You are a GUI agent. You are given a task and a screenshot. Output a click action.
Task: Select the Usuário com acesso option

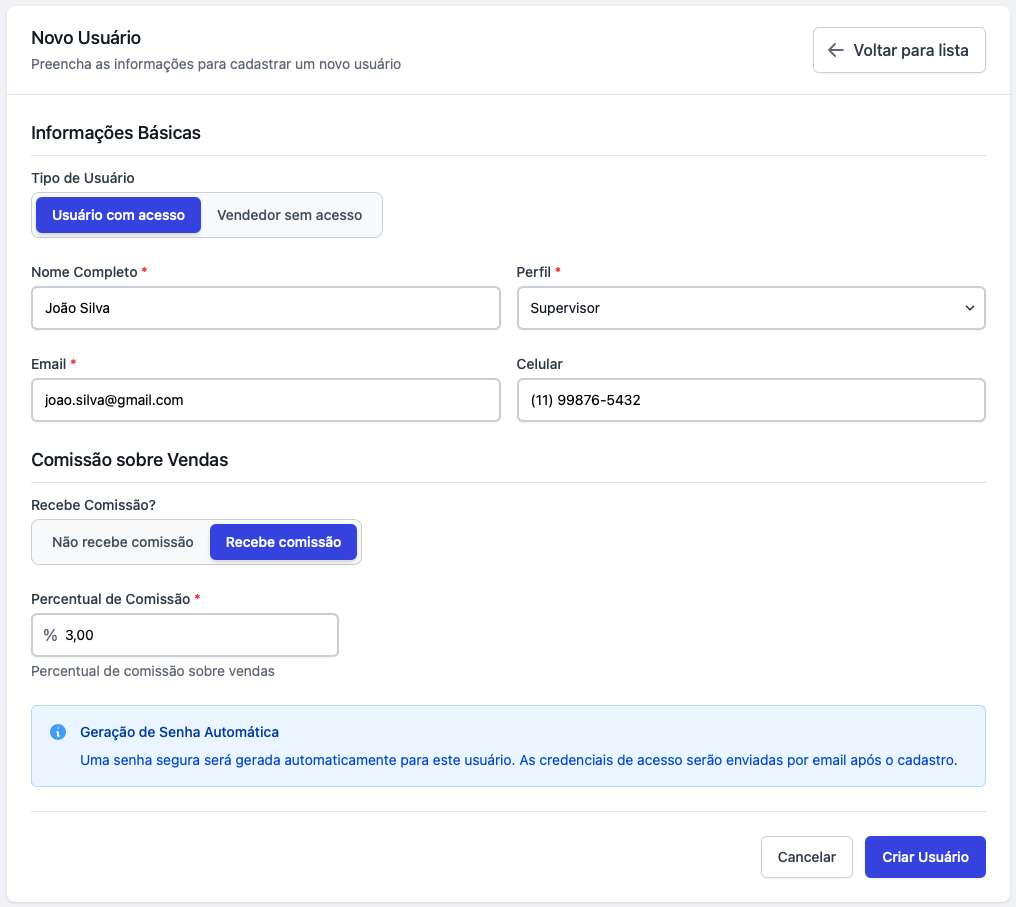118,215
